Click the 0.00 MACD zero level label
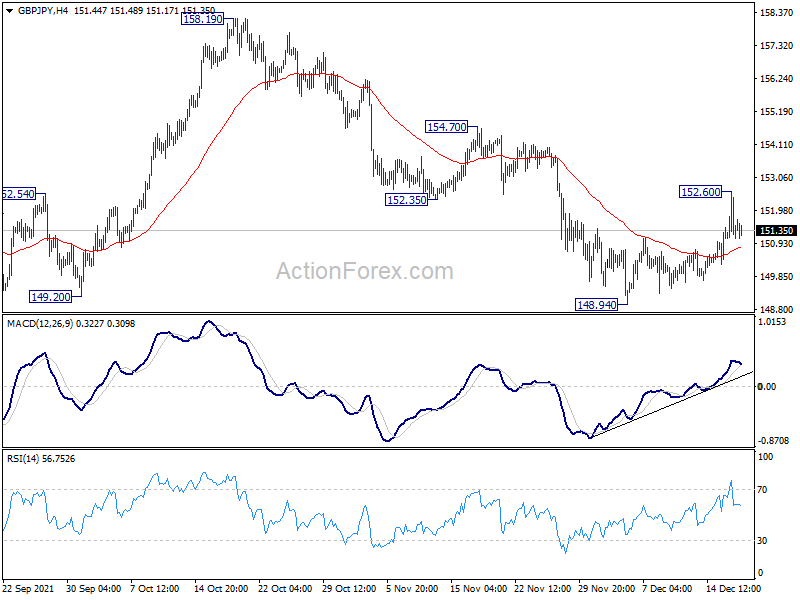Viewport: 800px width, 600px height. pyautogui.click(x=767, y=387)
